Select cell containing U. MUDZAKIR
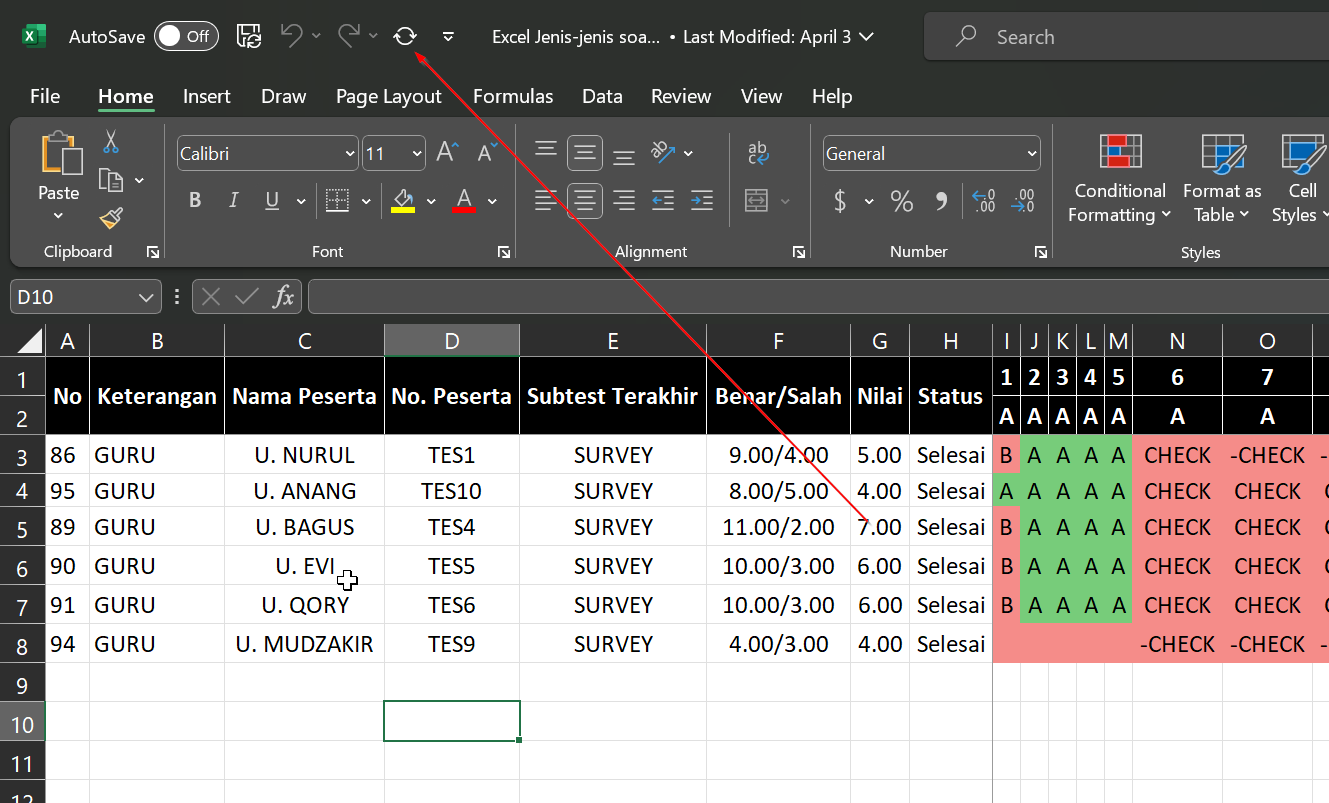1329x803 pixels. [304, 644]
